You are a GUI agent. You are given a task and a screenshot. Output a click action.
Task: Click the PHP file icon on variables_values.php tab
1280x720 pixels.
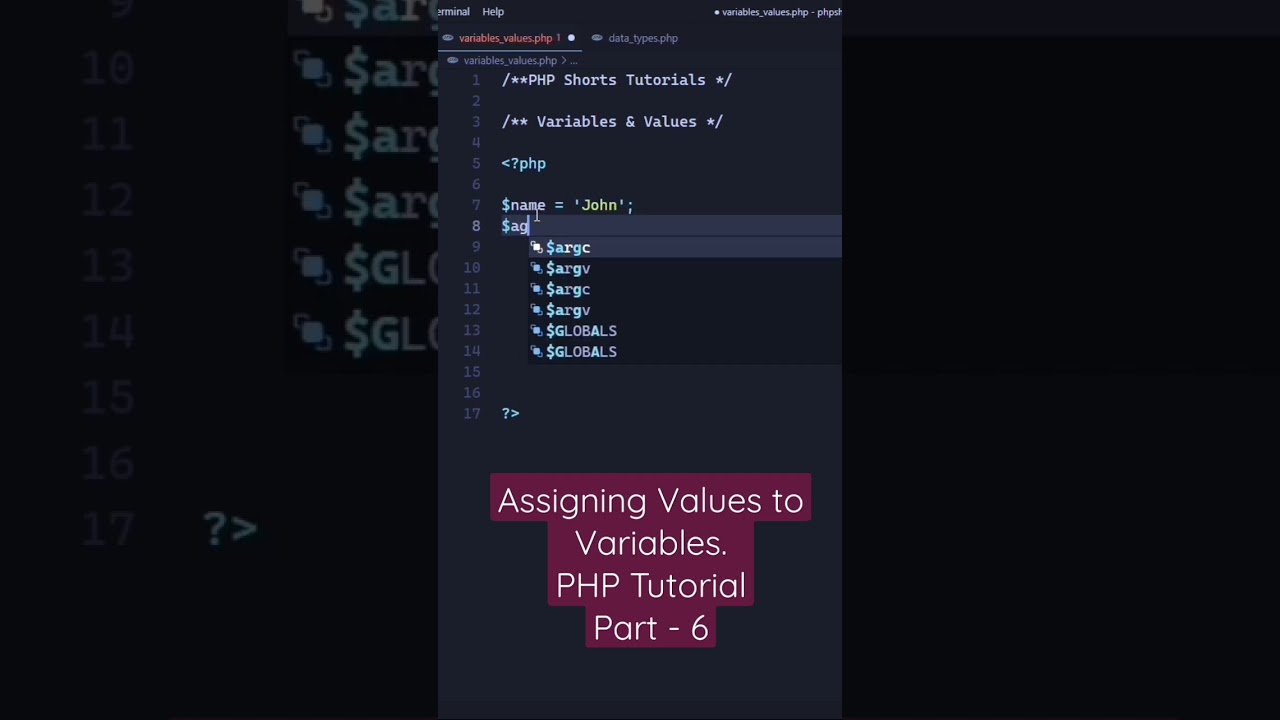(449, 38)
